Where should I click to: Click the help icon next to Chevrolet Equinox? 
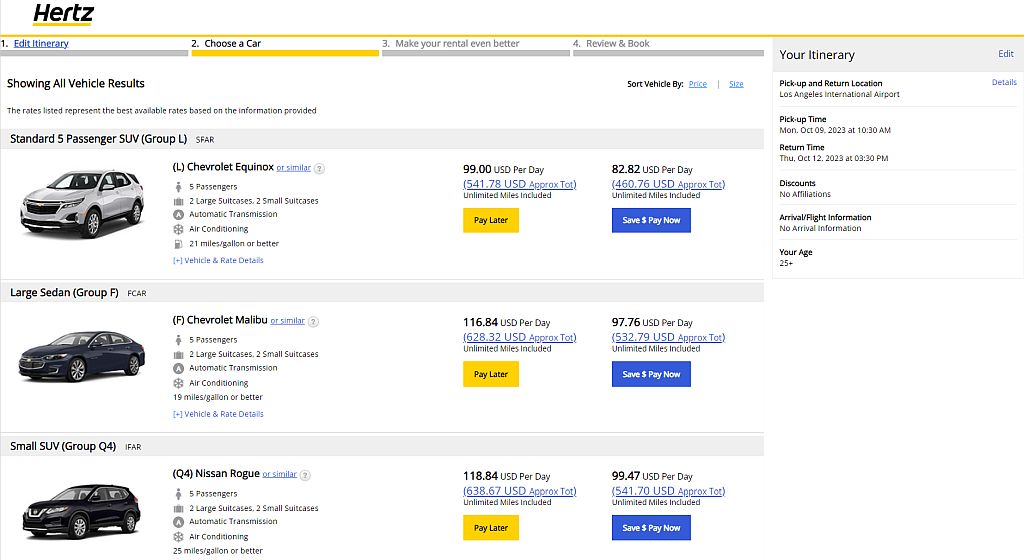tap(319, 168)
